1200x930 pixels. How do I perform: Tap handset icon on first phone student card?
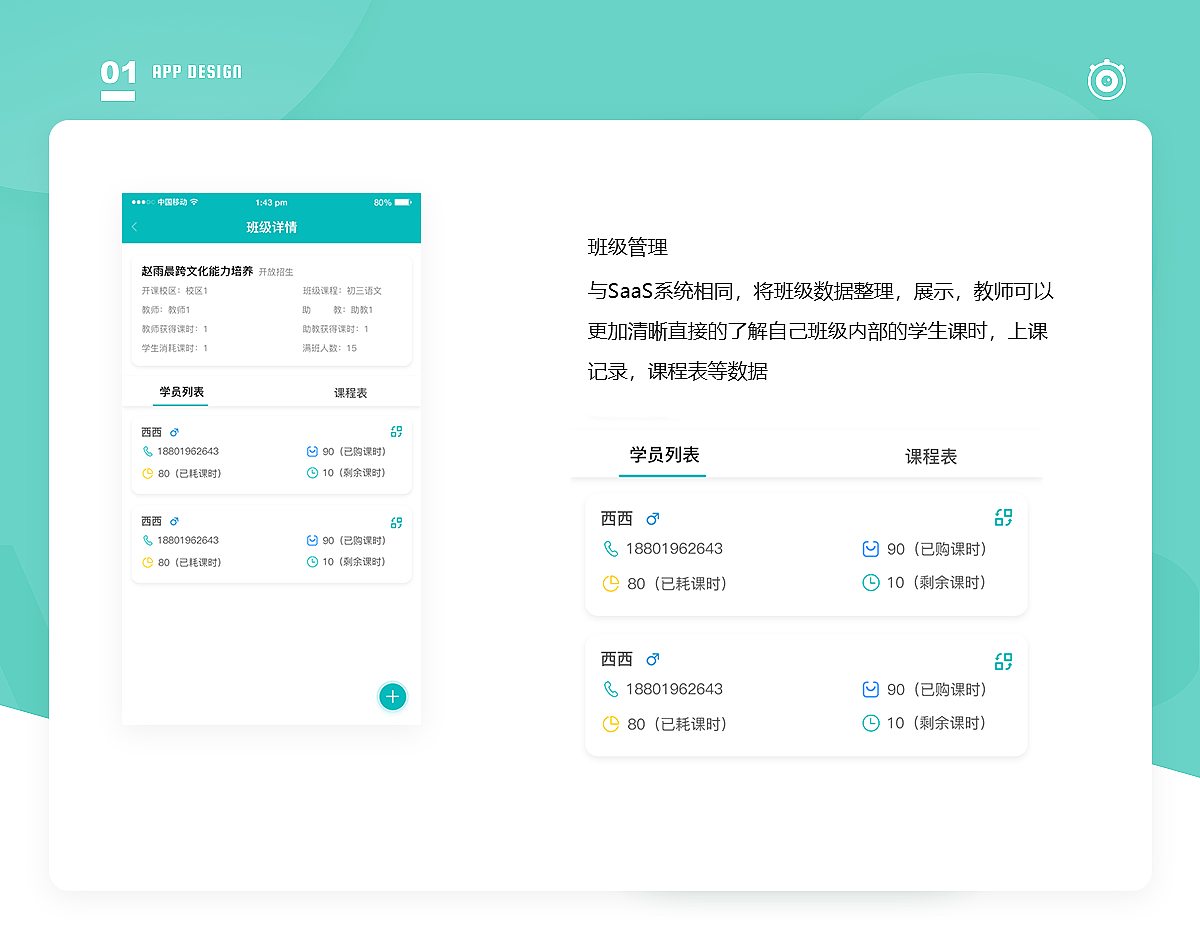(148, 452)
